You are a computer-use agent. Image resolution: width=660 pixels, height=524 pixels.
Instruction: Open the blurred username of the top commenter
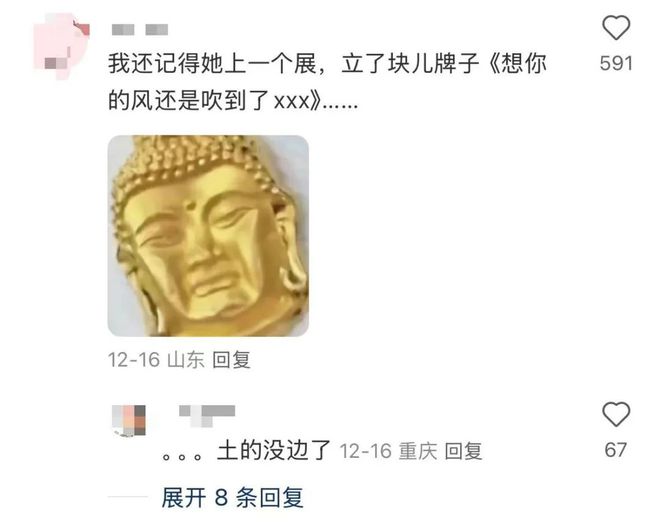click(x=140, y=29)
